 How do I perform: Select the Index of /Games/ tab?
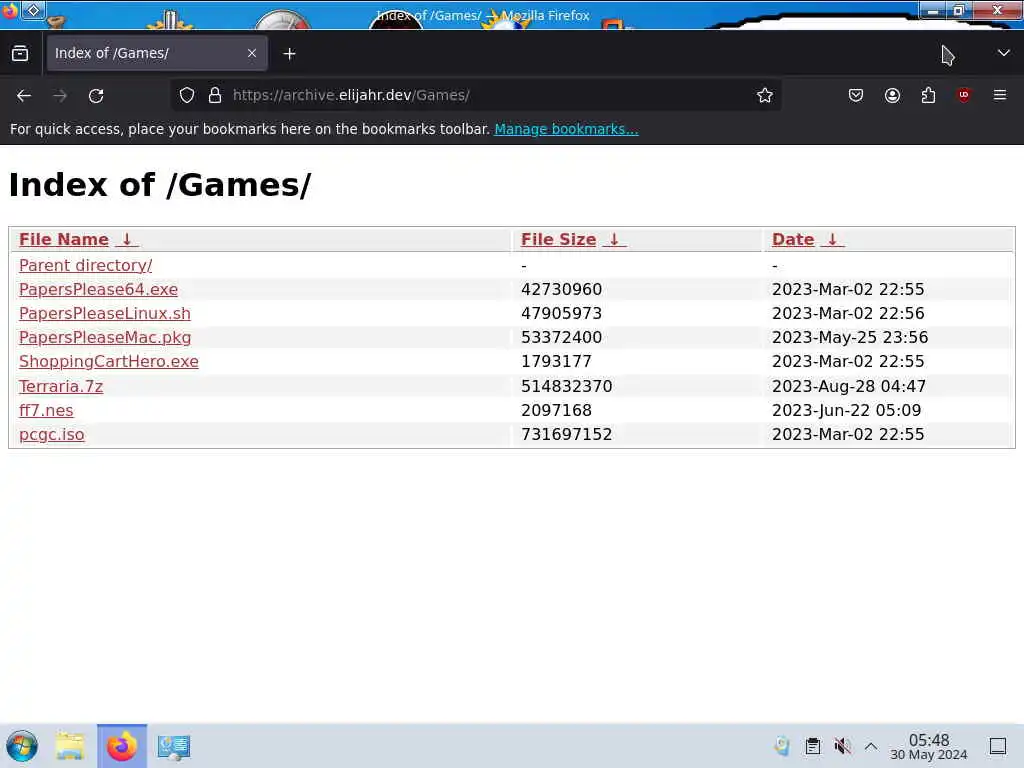(156, 54)
